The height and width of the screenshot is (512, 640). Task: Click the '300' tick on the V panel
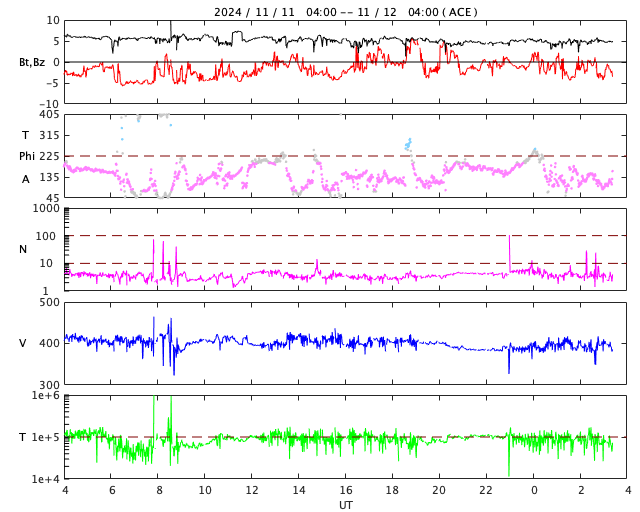(49, 384)
